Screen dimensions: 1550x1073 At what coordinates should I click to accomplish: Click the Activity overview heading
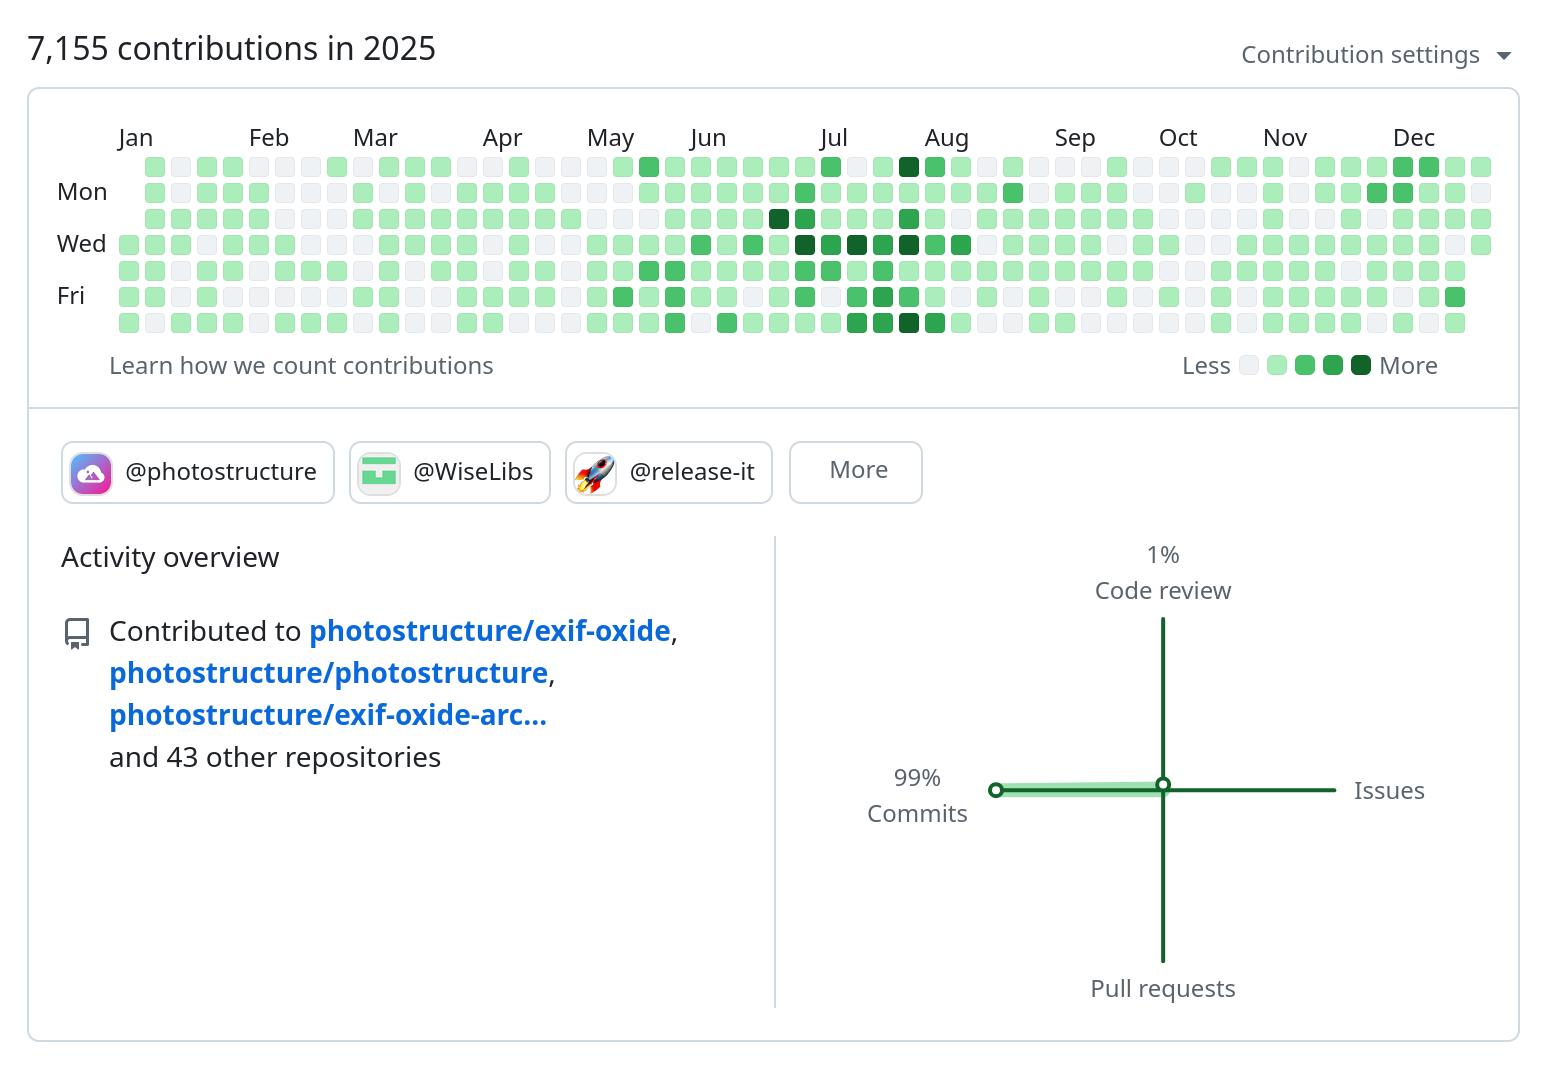point(170,558)
